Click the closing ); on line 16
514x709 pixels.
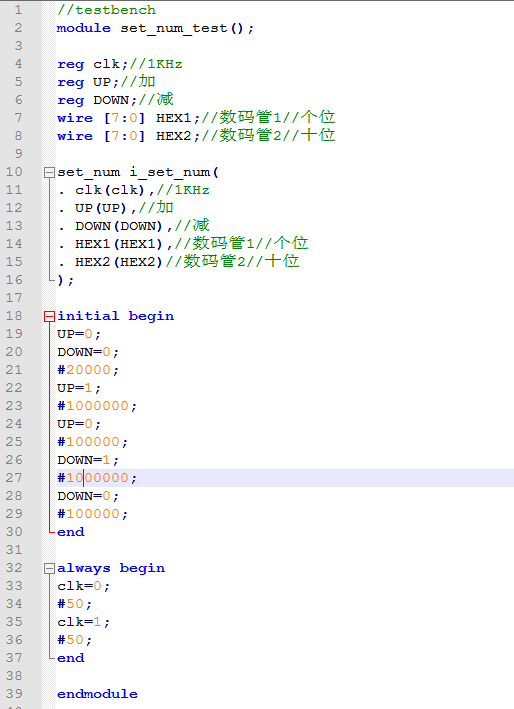point(66,280)
